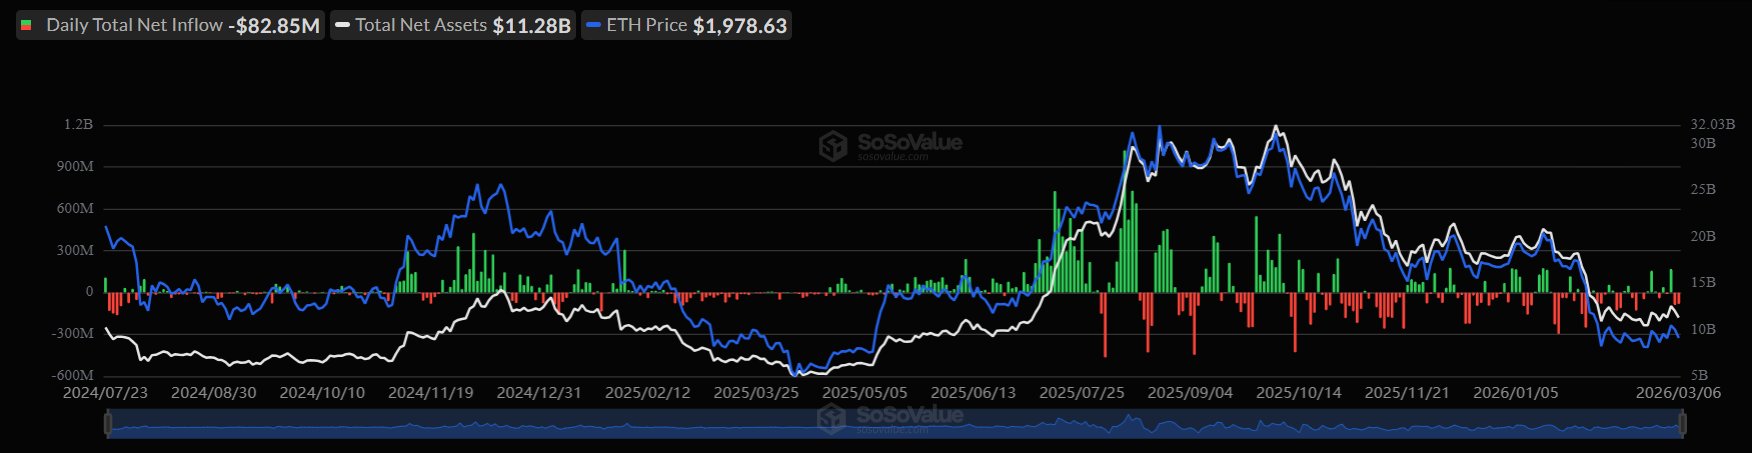Click the SoSoValue cube logo in the chart
The width and height of the screenshot is (1752, 453).
pyautogui.click(x=833, y=146)
